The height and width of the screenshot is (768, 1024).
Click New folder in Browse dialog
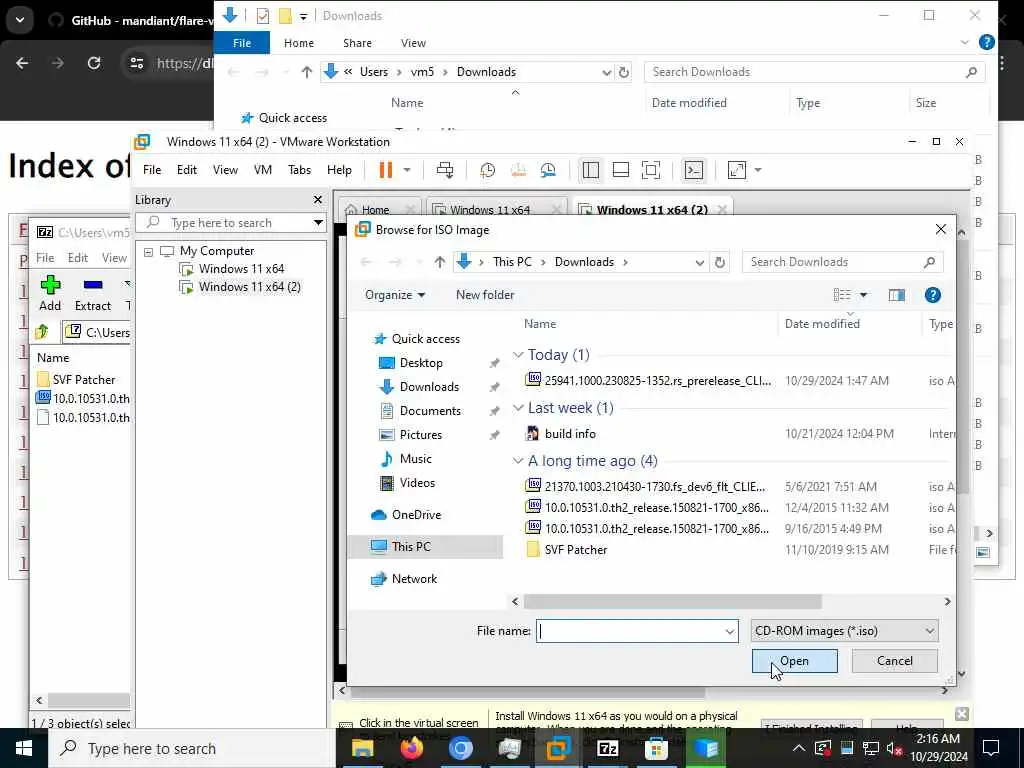click(x=485, y=295)
